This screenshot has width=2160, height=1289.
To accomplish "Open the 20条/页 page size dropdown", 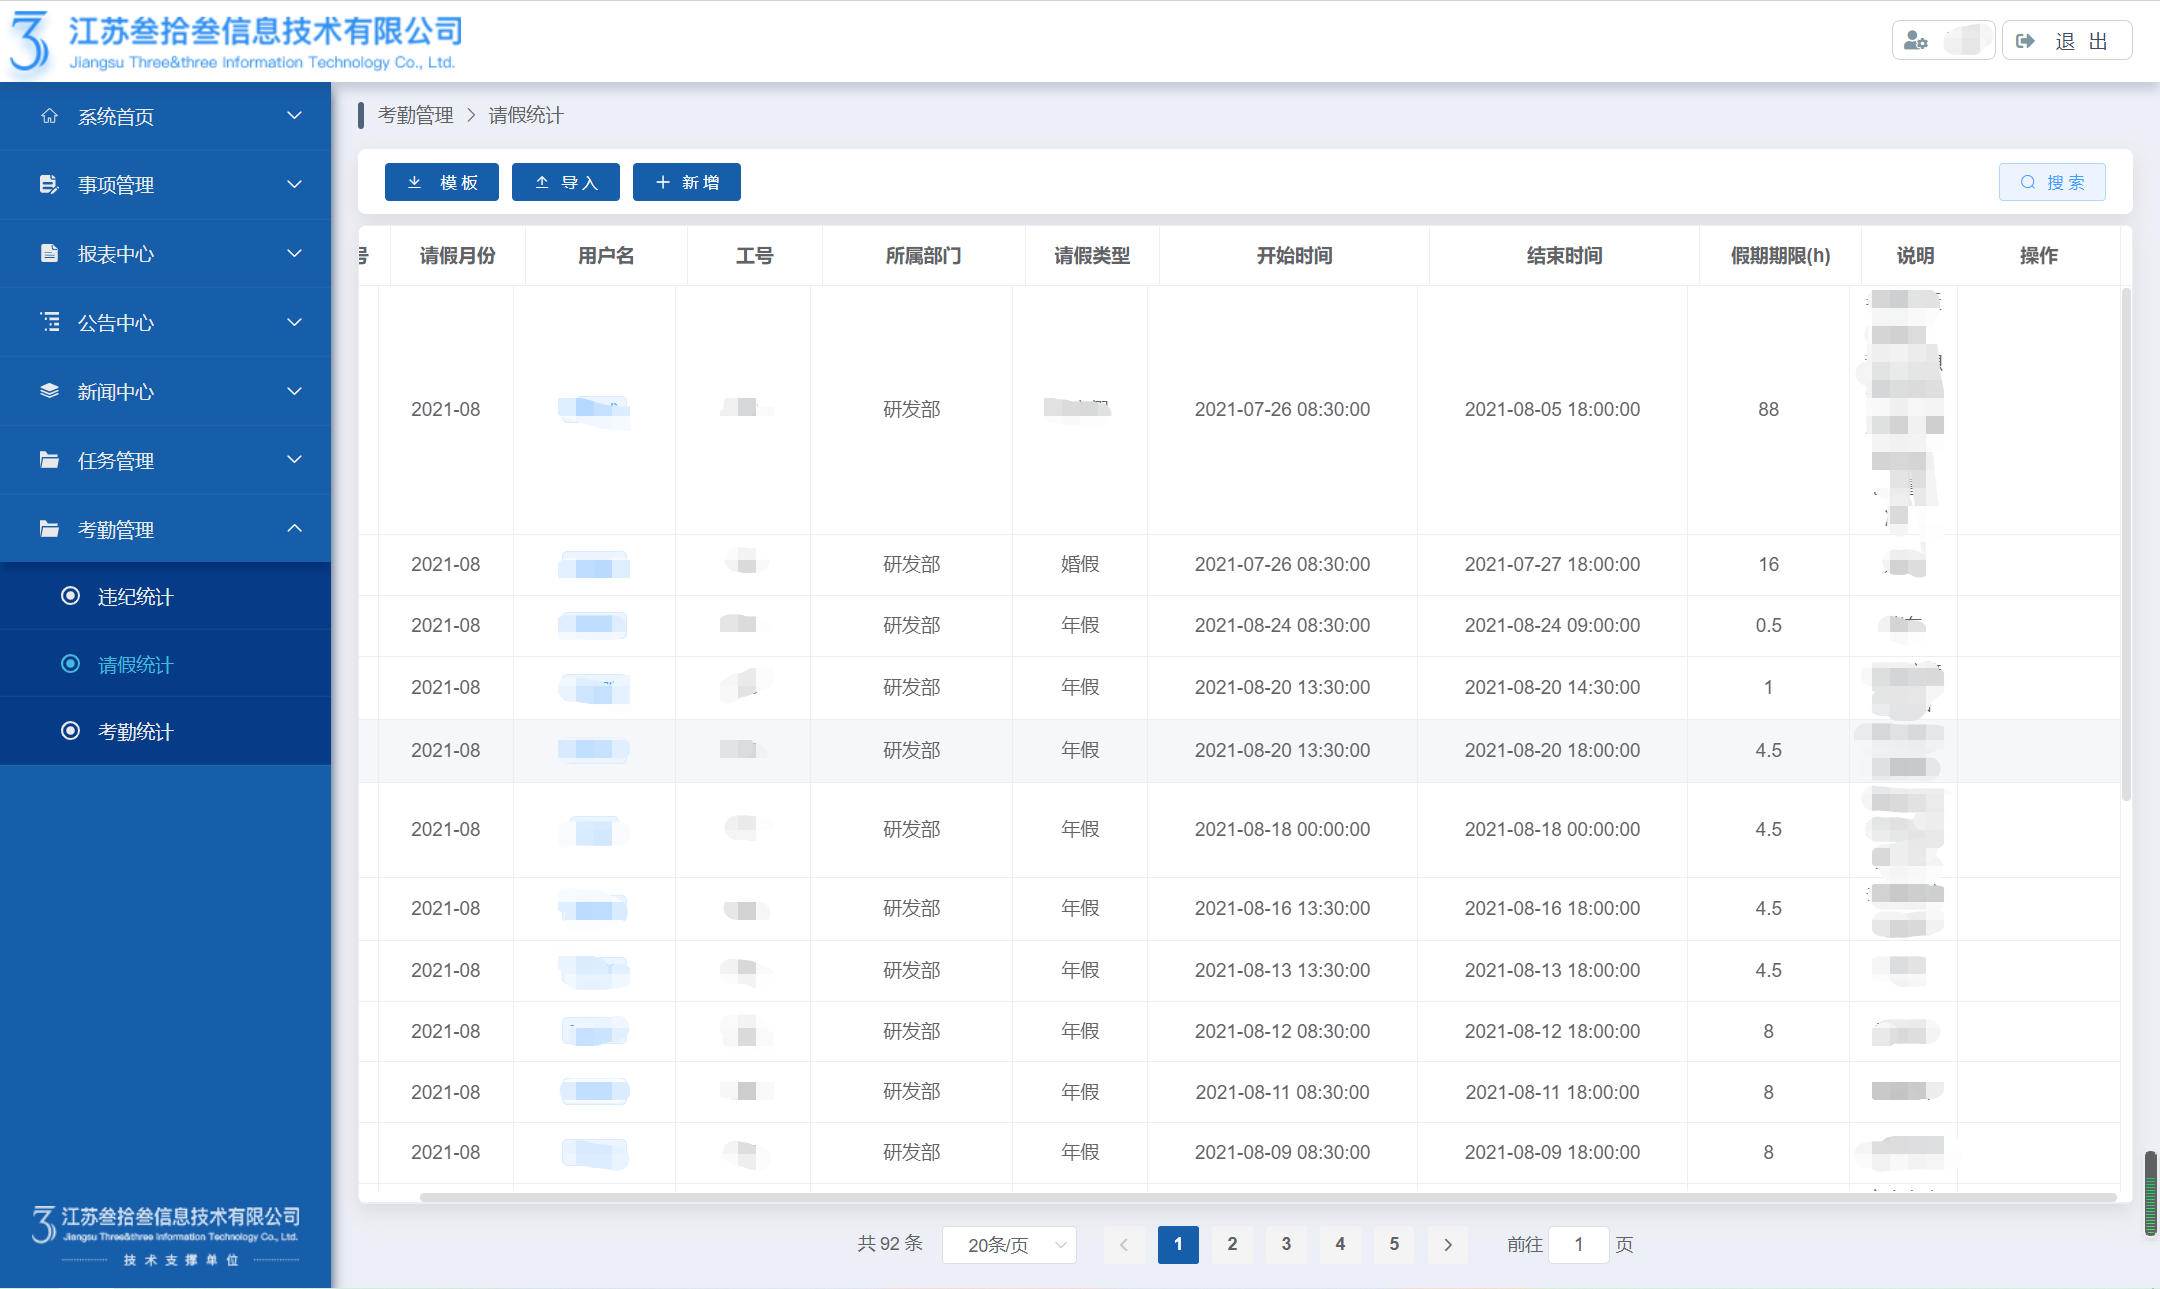I will 1008,1245.
